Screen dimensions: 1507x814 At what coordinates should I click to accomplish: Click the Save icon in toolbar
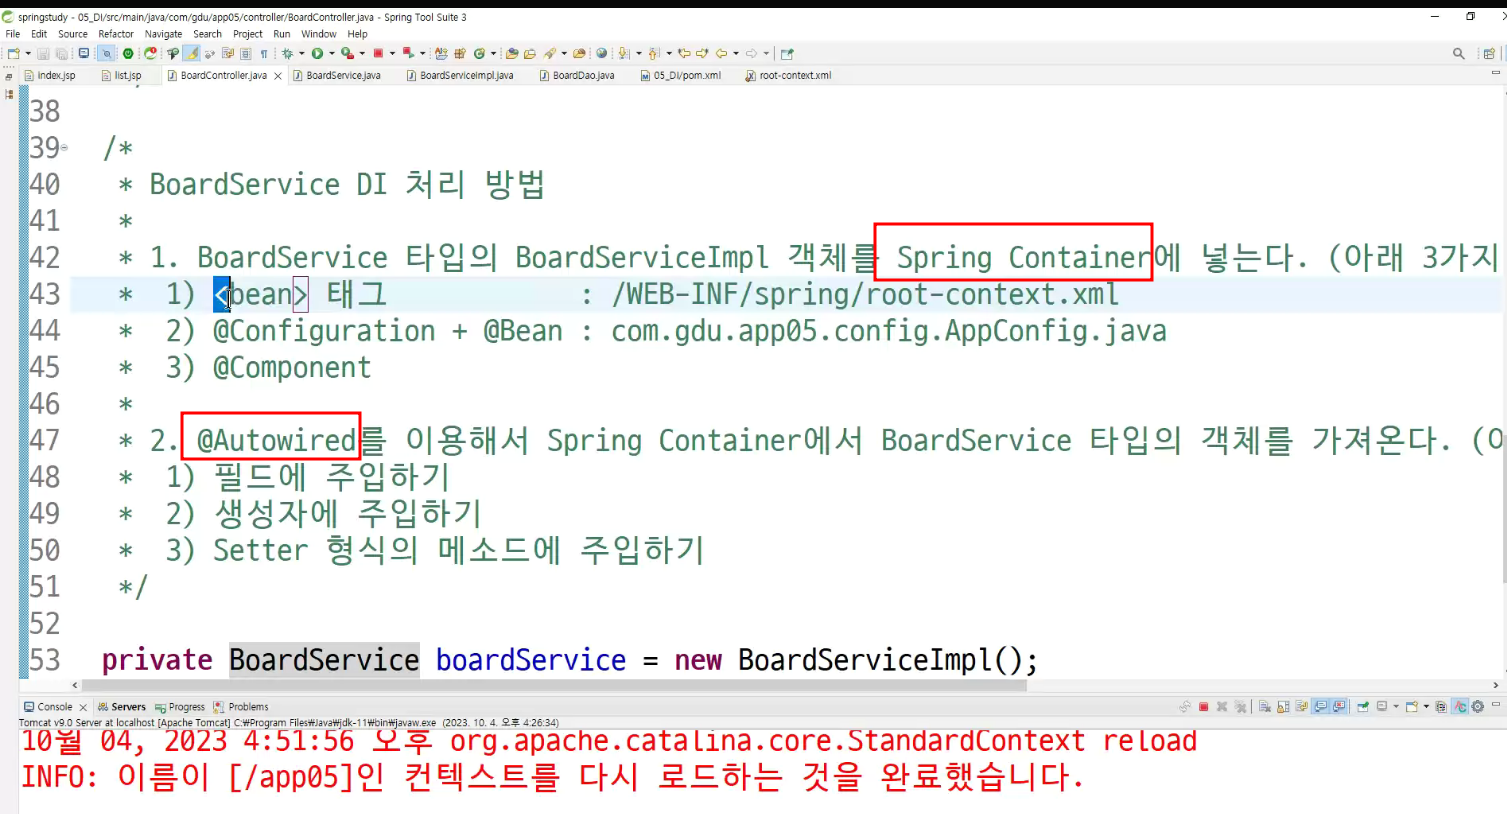coord(43,53)
